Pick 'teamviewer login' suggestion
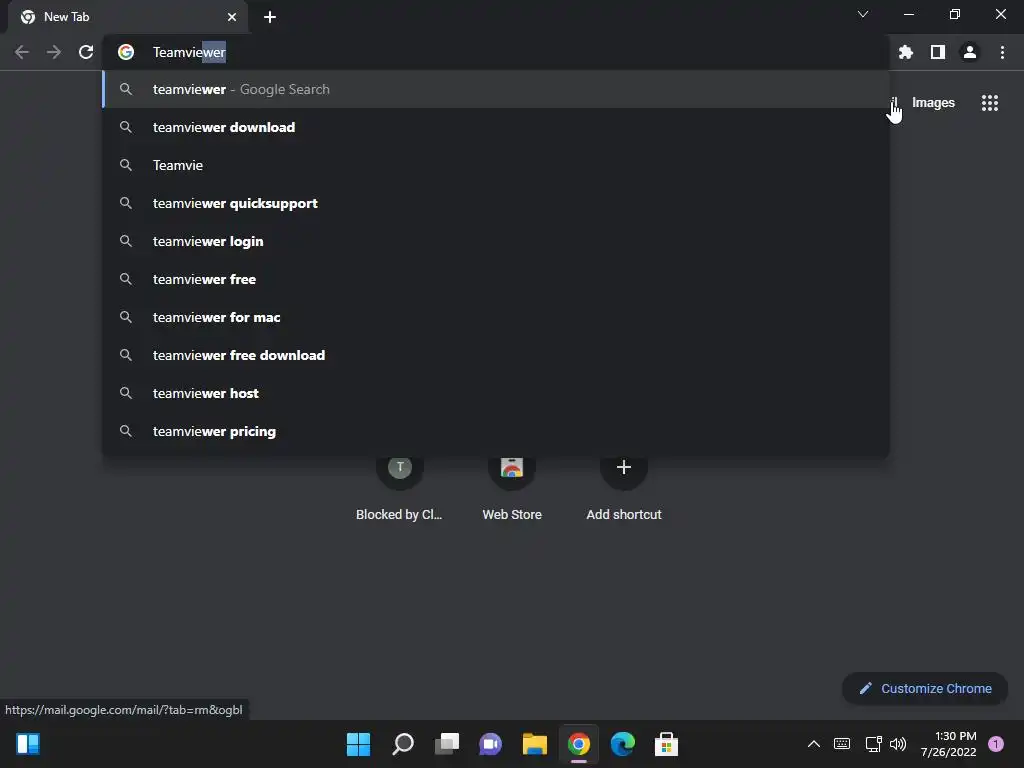The image size is (1024, 768). coord(496,241)
